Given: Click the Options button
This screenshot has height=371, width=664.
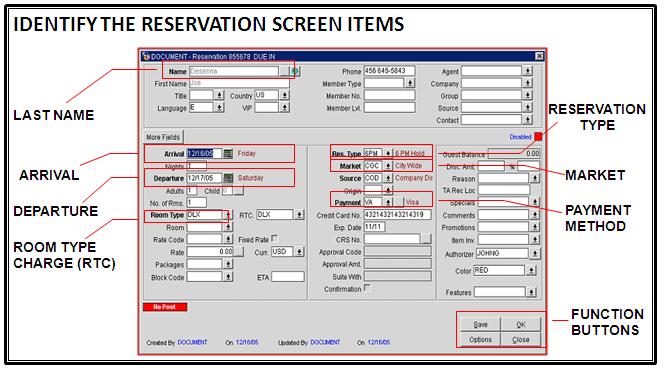Looking at the screenshot, I should click(x=480, y=340).
